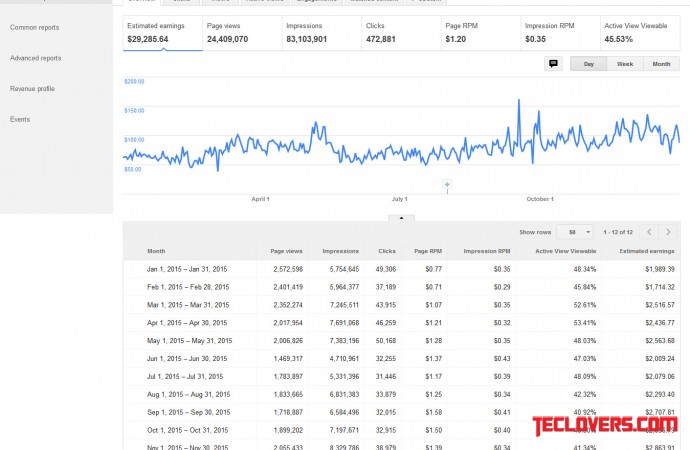
Task: Go to previous page of table rows
Action: (x=649, y=231)
